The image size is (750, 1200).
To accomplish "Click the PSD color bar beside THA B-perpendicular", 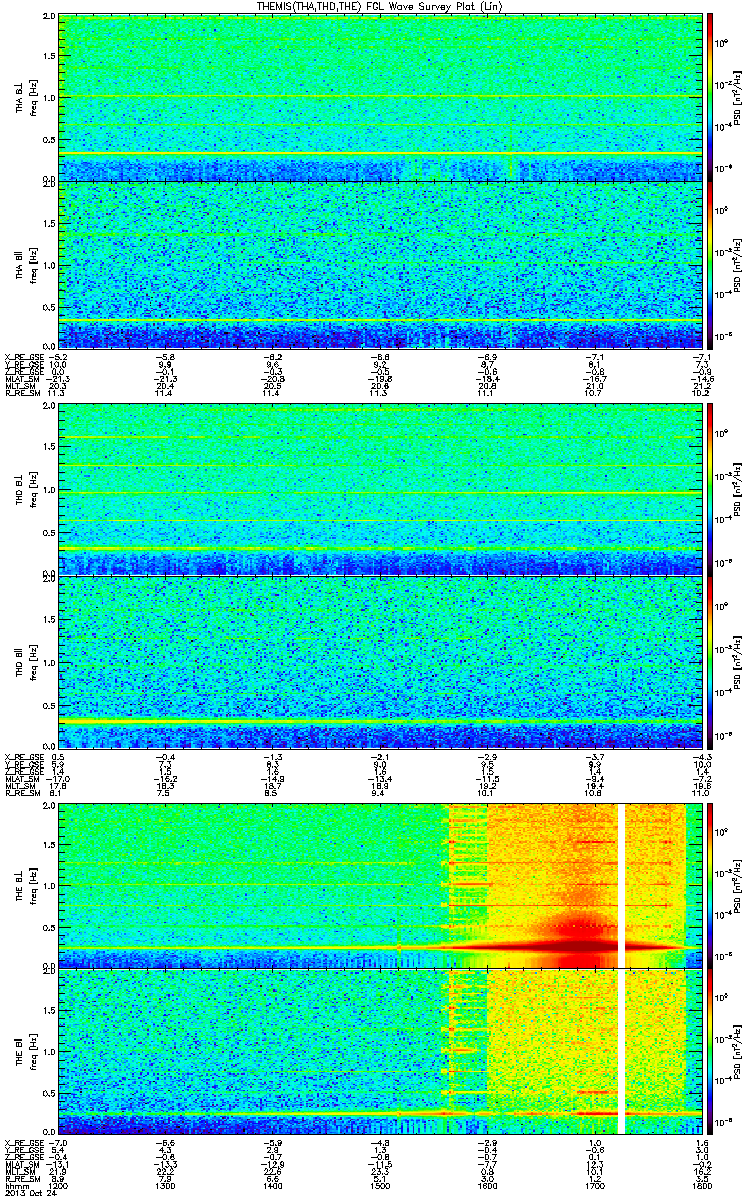I will [710, 97].
